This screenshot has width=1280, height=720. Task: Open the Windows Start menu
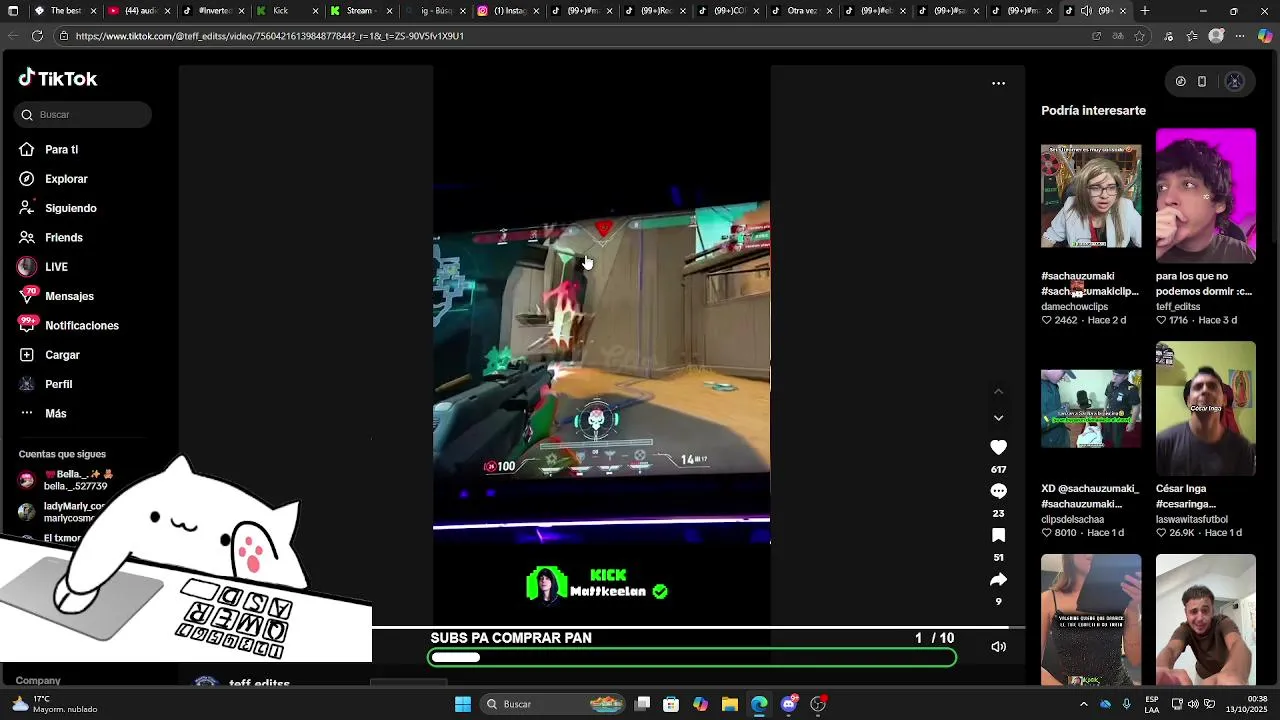463,704
